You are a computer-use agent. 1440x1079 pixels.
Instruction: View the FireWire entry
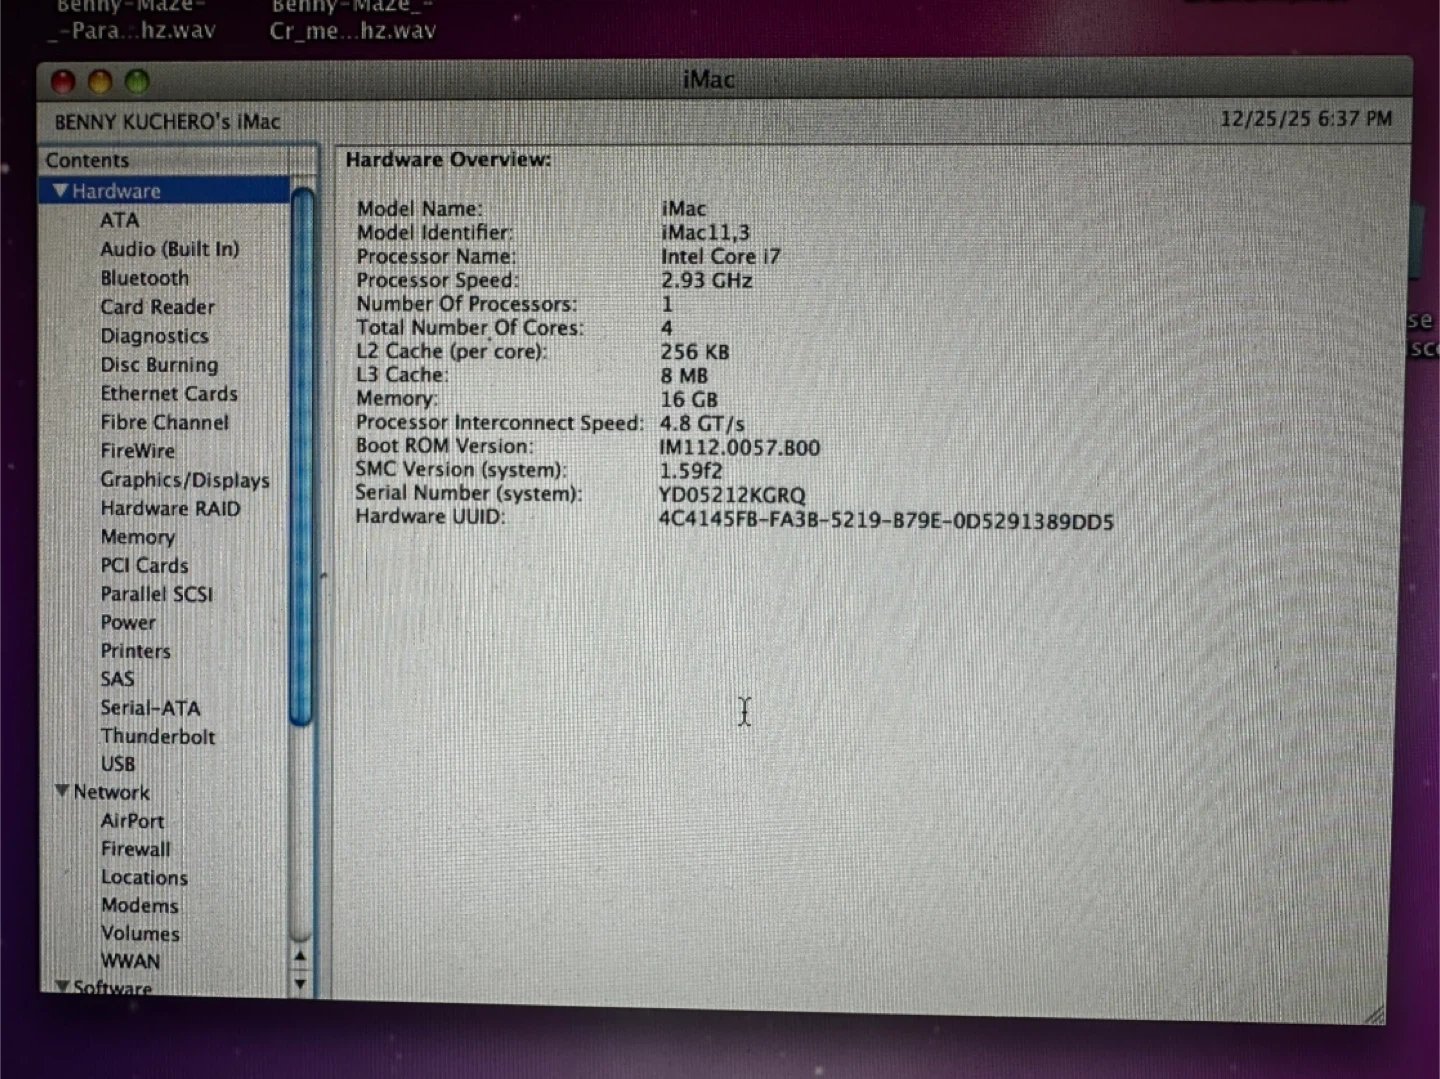(137, 451)
